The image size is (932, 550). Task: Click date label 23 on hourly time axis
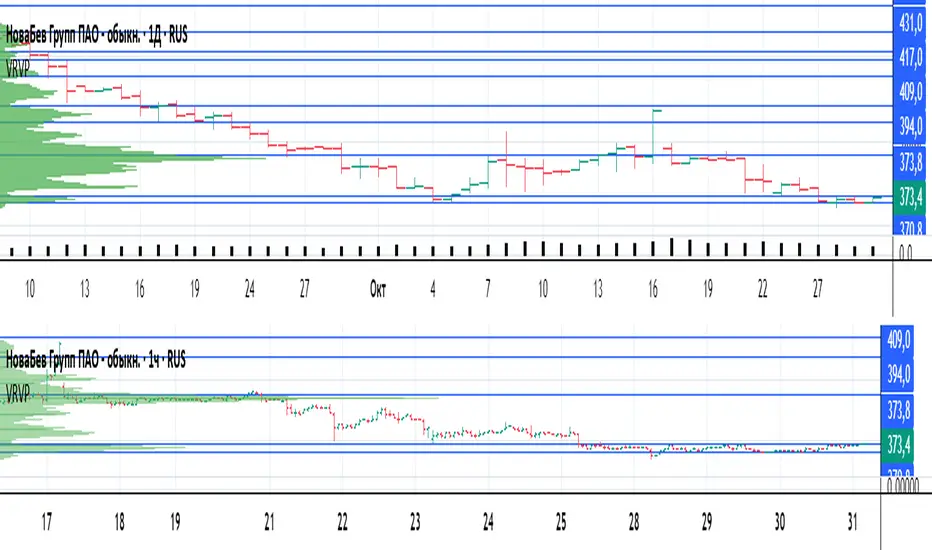[415, 522]
